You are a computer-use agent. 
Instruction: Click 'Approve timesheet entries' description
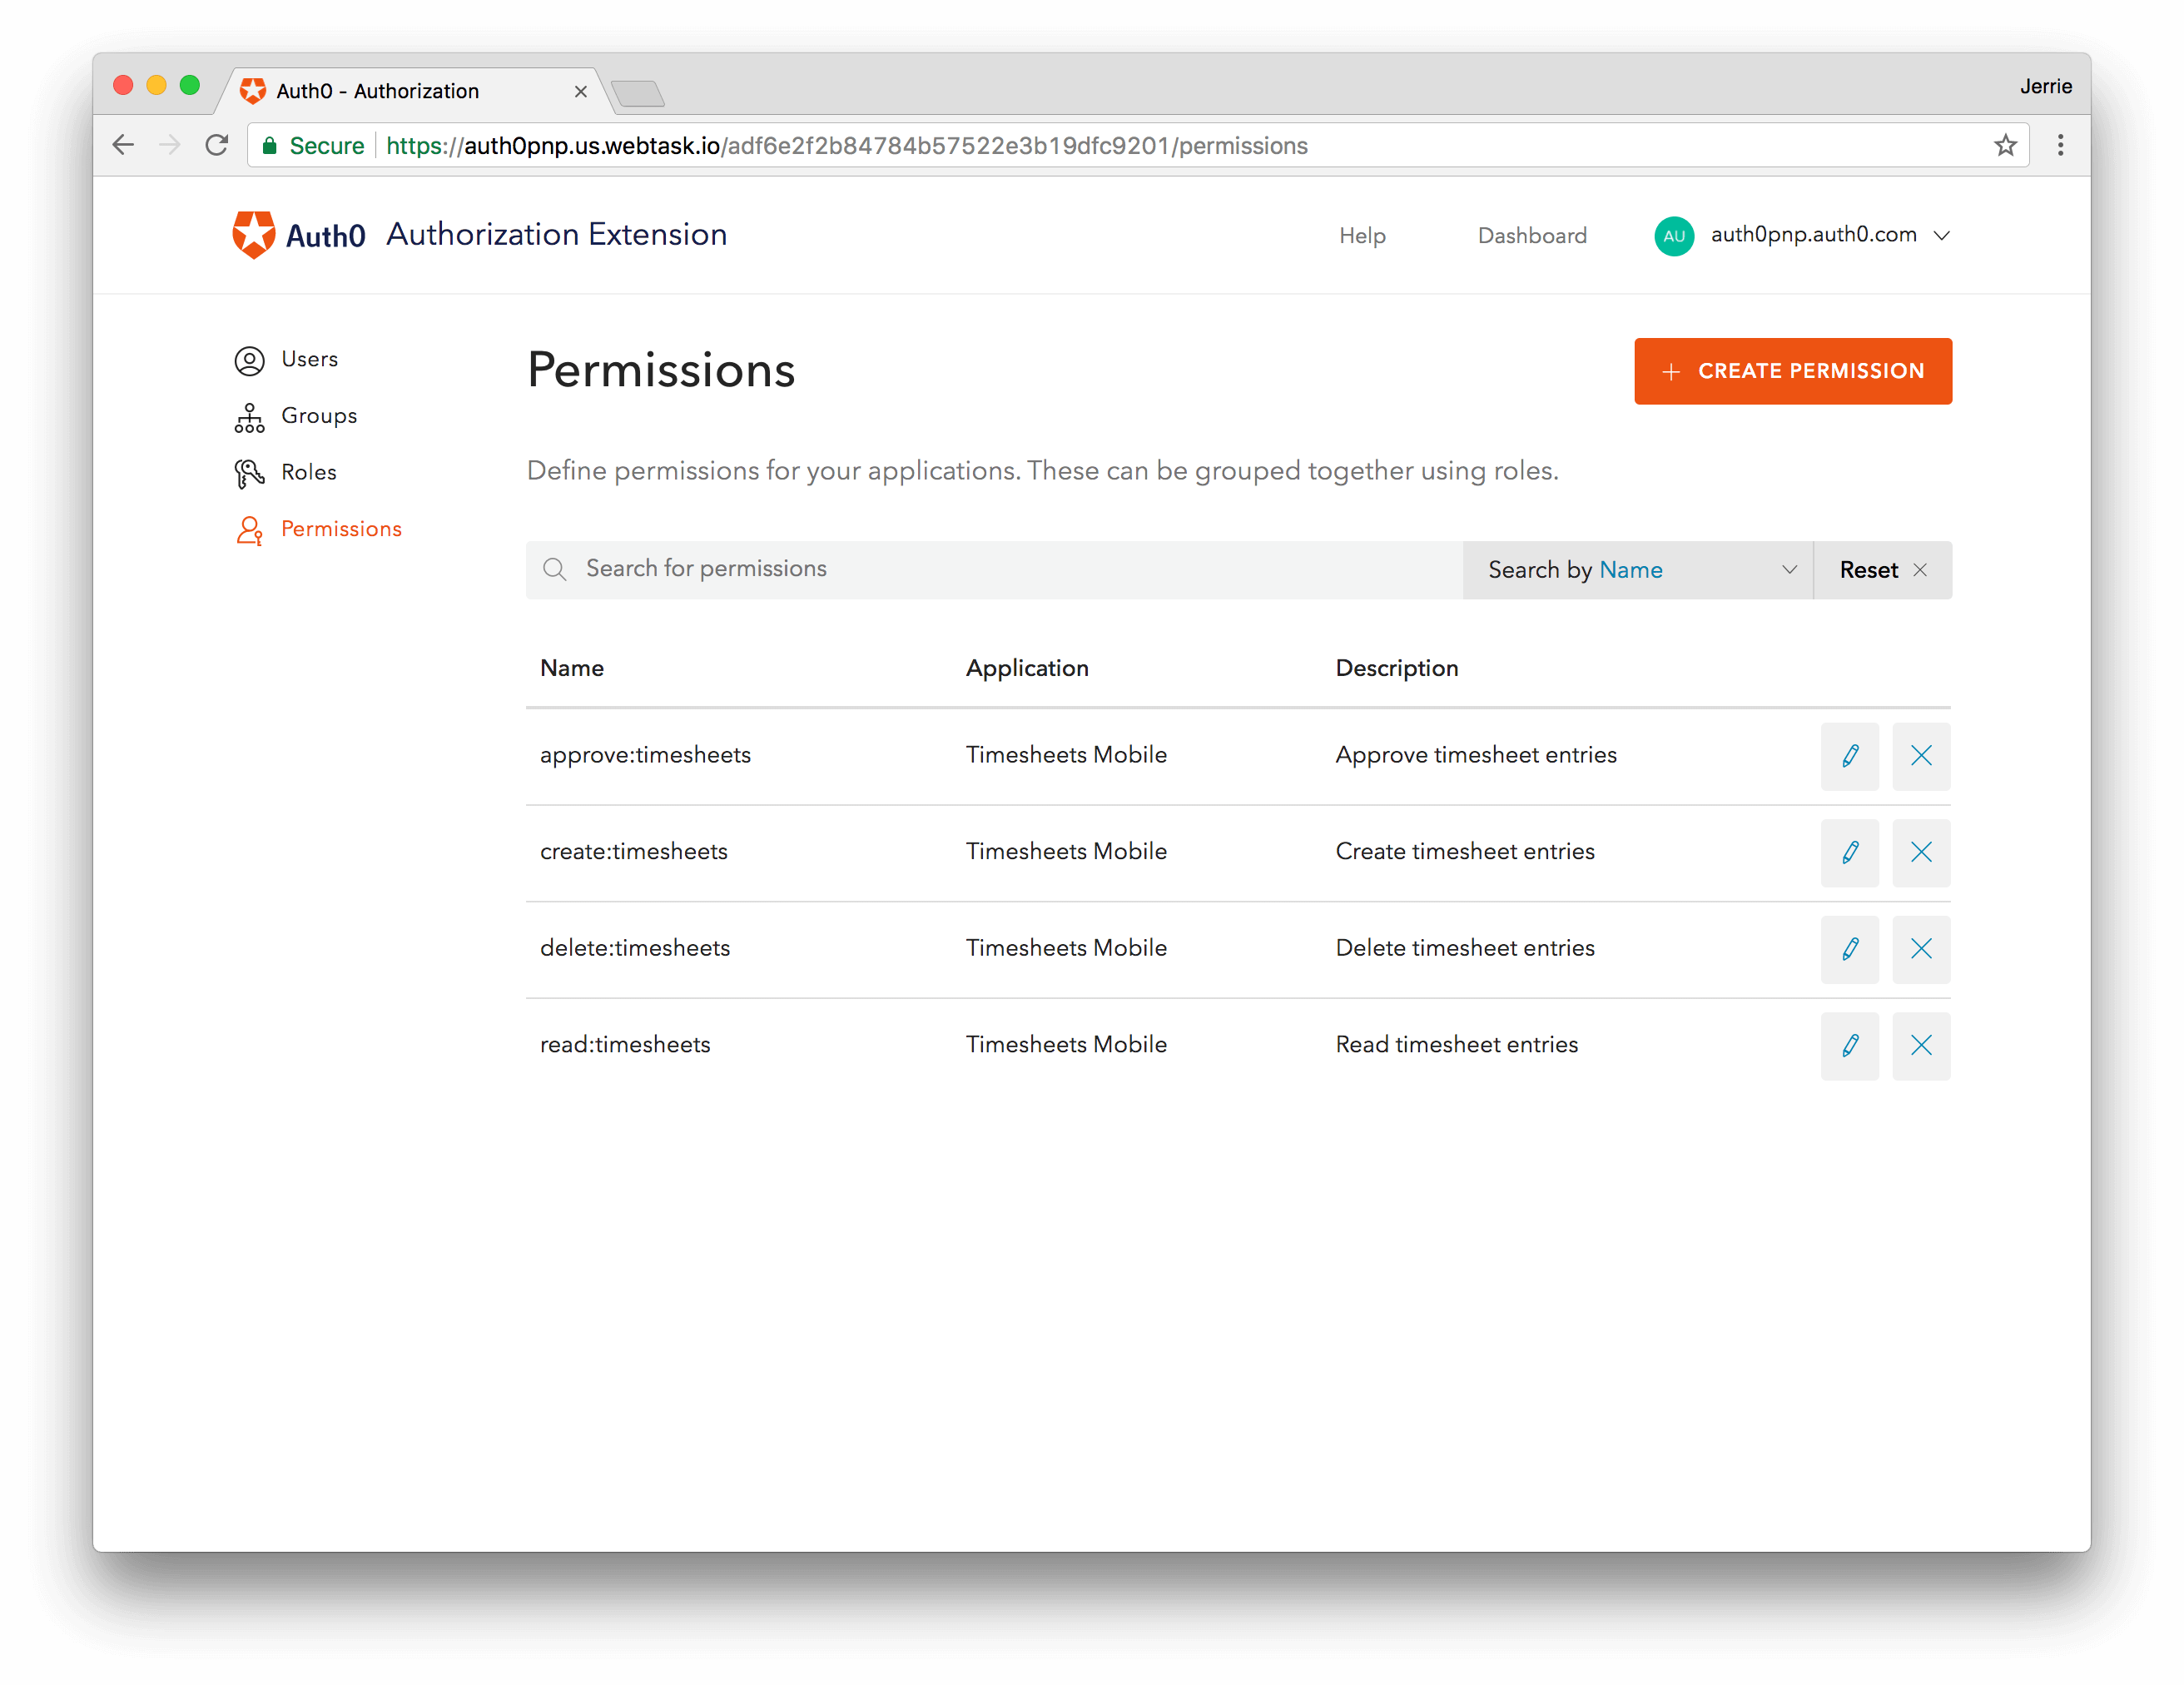pos(1475,755)
